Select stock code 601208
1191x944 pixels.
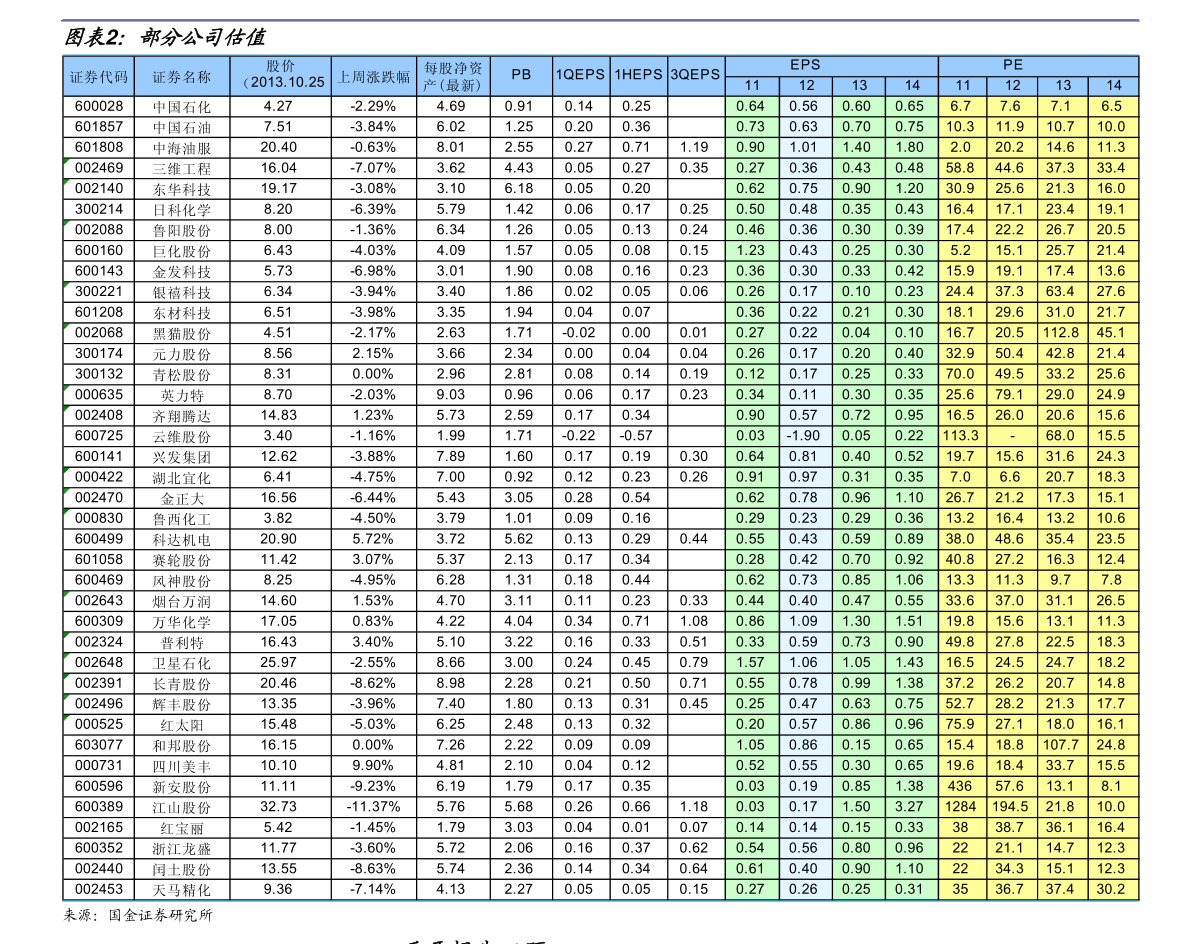click(99, 312)
